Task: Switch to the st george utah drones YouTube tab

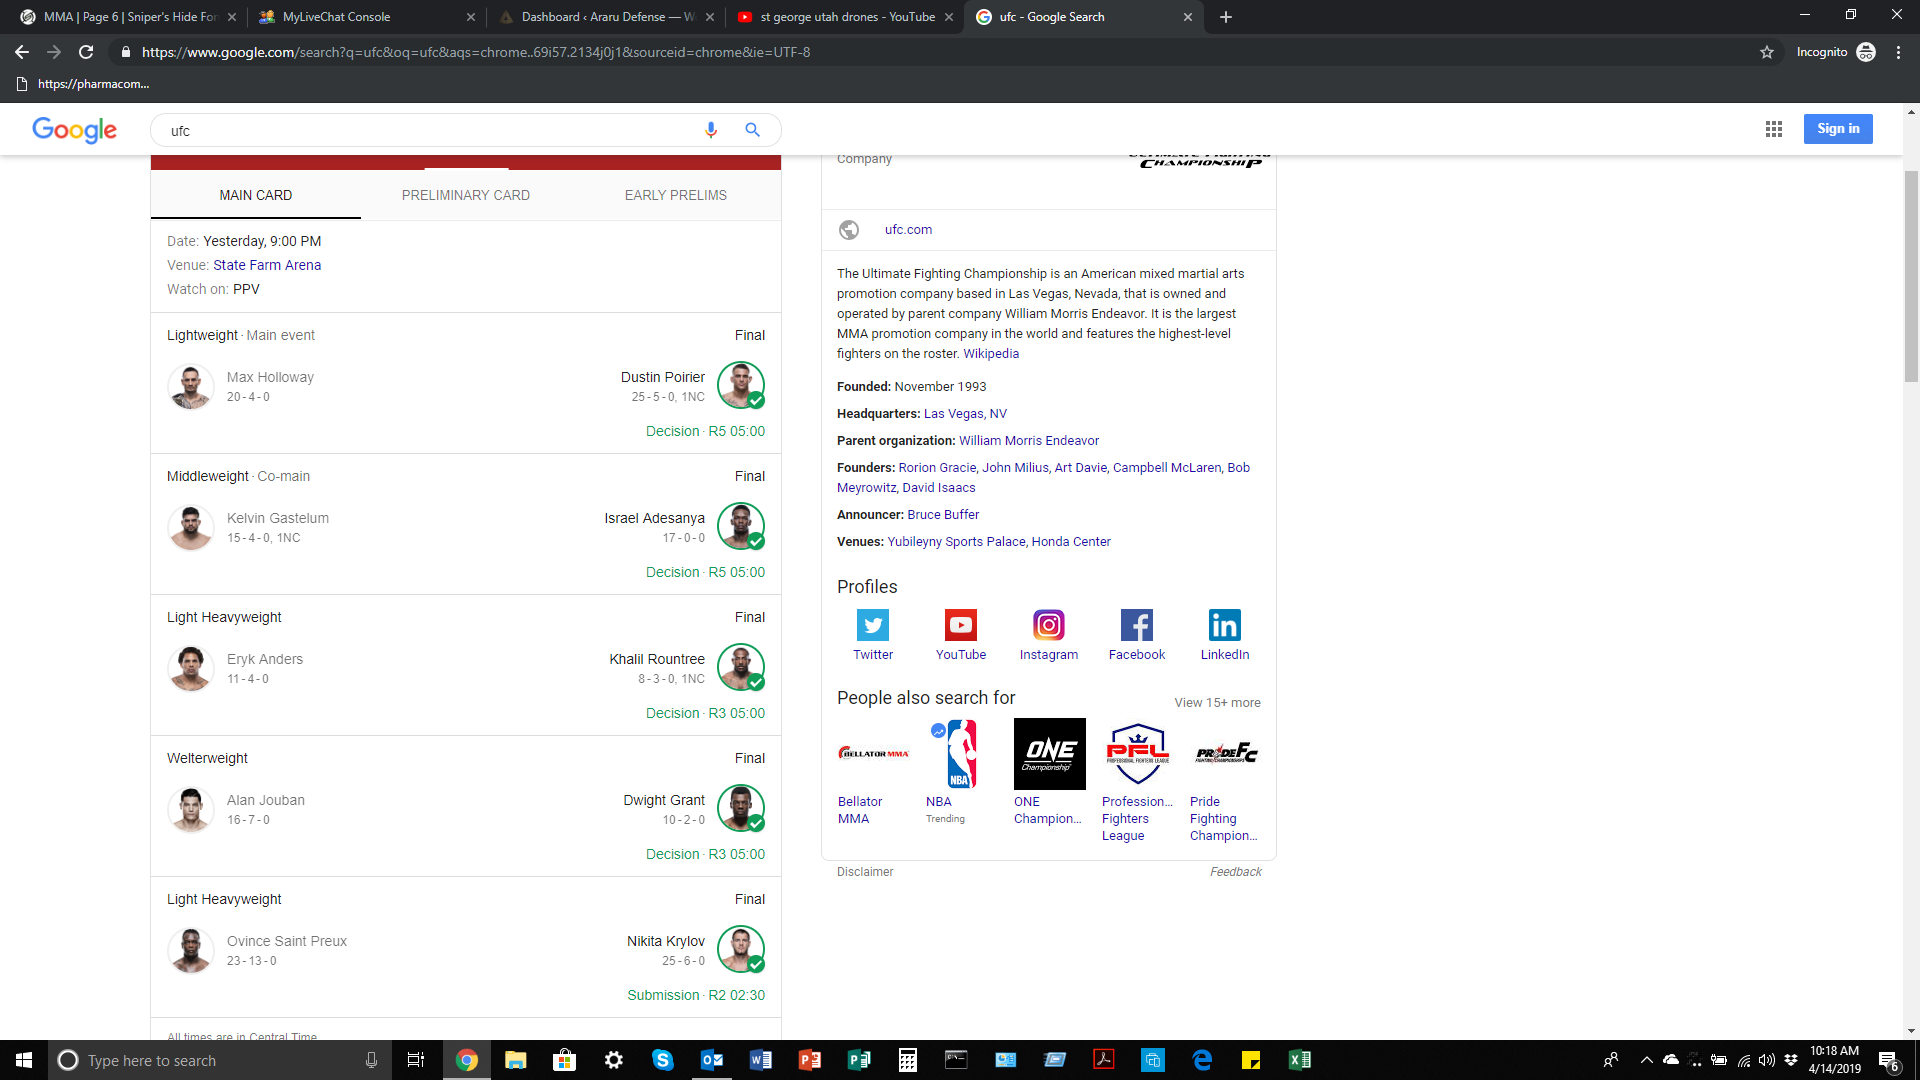Action: point(844,17)
